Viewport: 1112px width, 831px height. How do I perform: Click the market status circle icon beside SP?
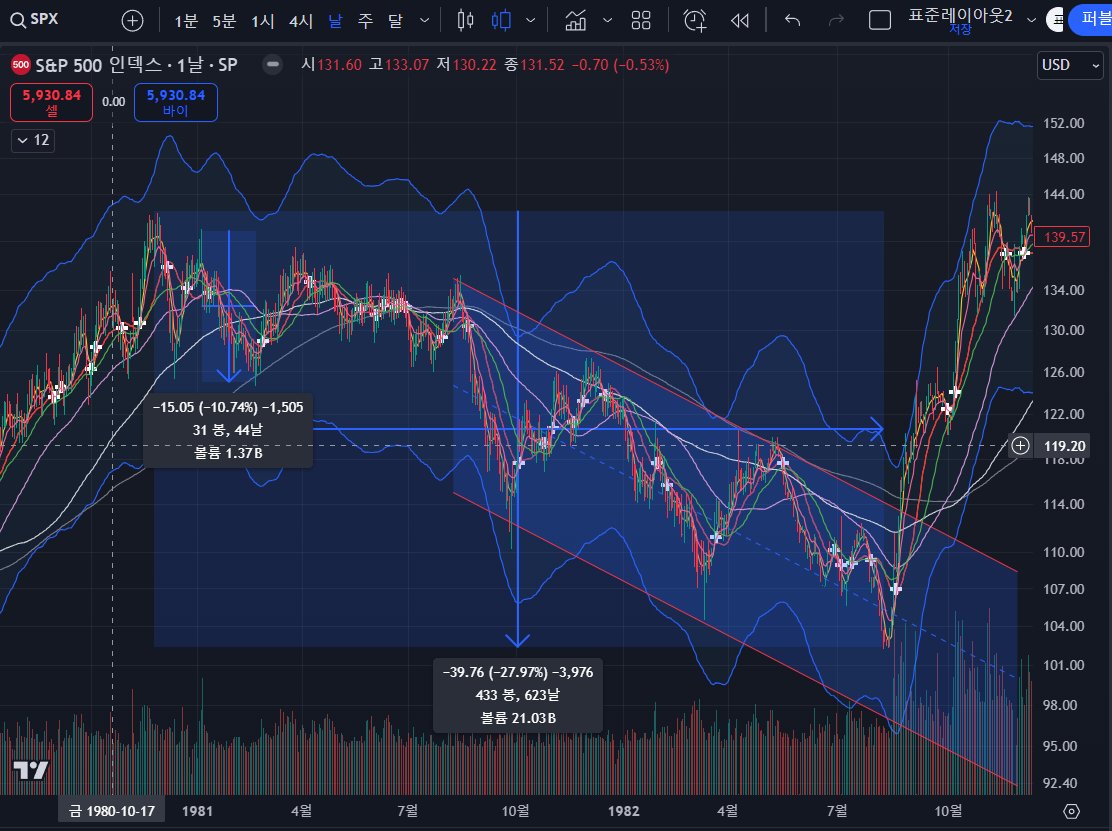pos(272,65)
